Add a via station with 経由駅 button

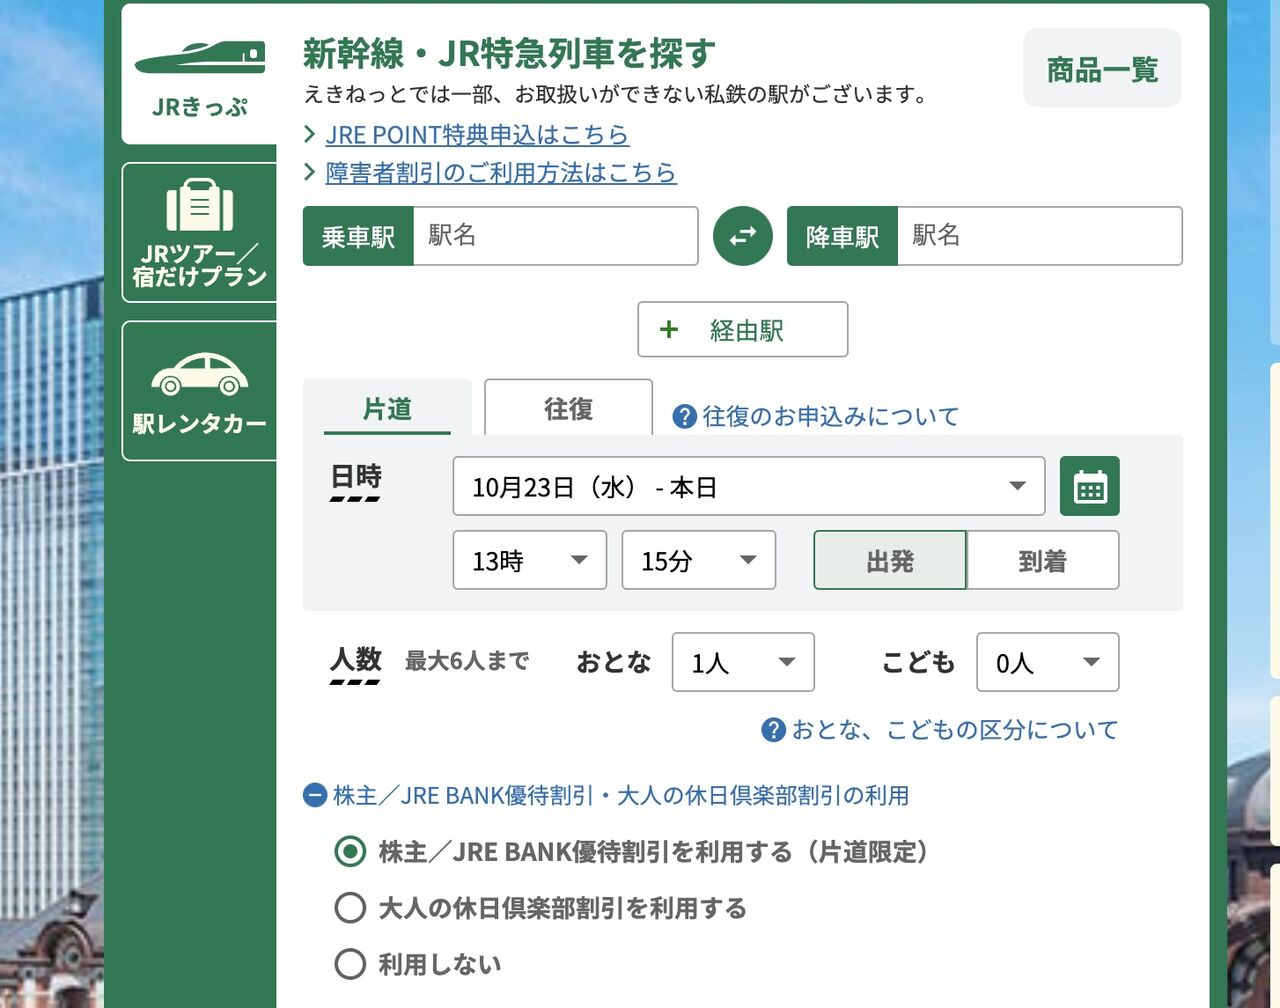[x=743, y=330]
